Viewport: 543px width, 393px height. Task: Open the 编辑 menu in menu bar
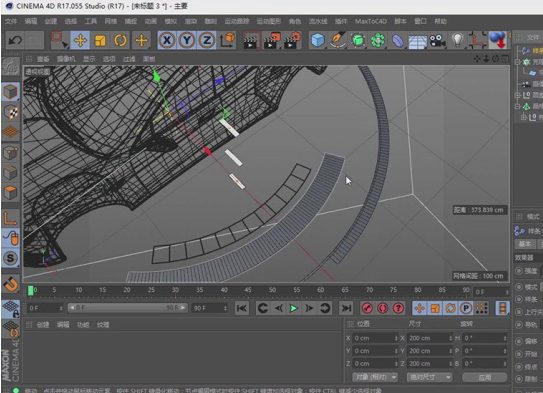click(31, 21)
